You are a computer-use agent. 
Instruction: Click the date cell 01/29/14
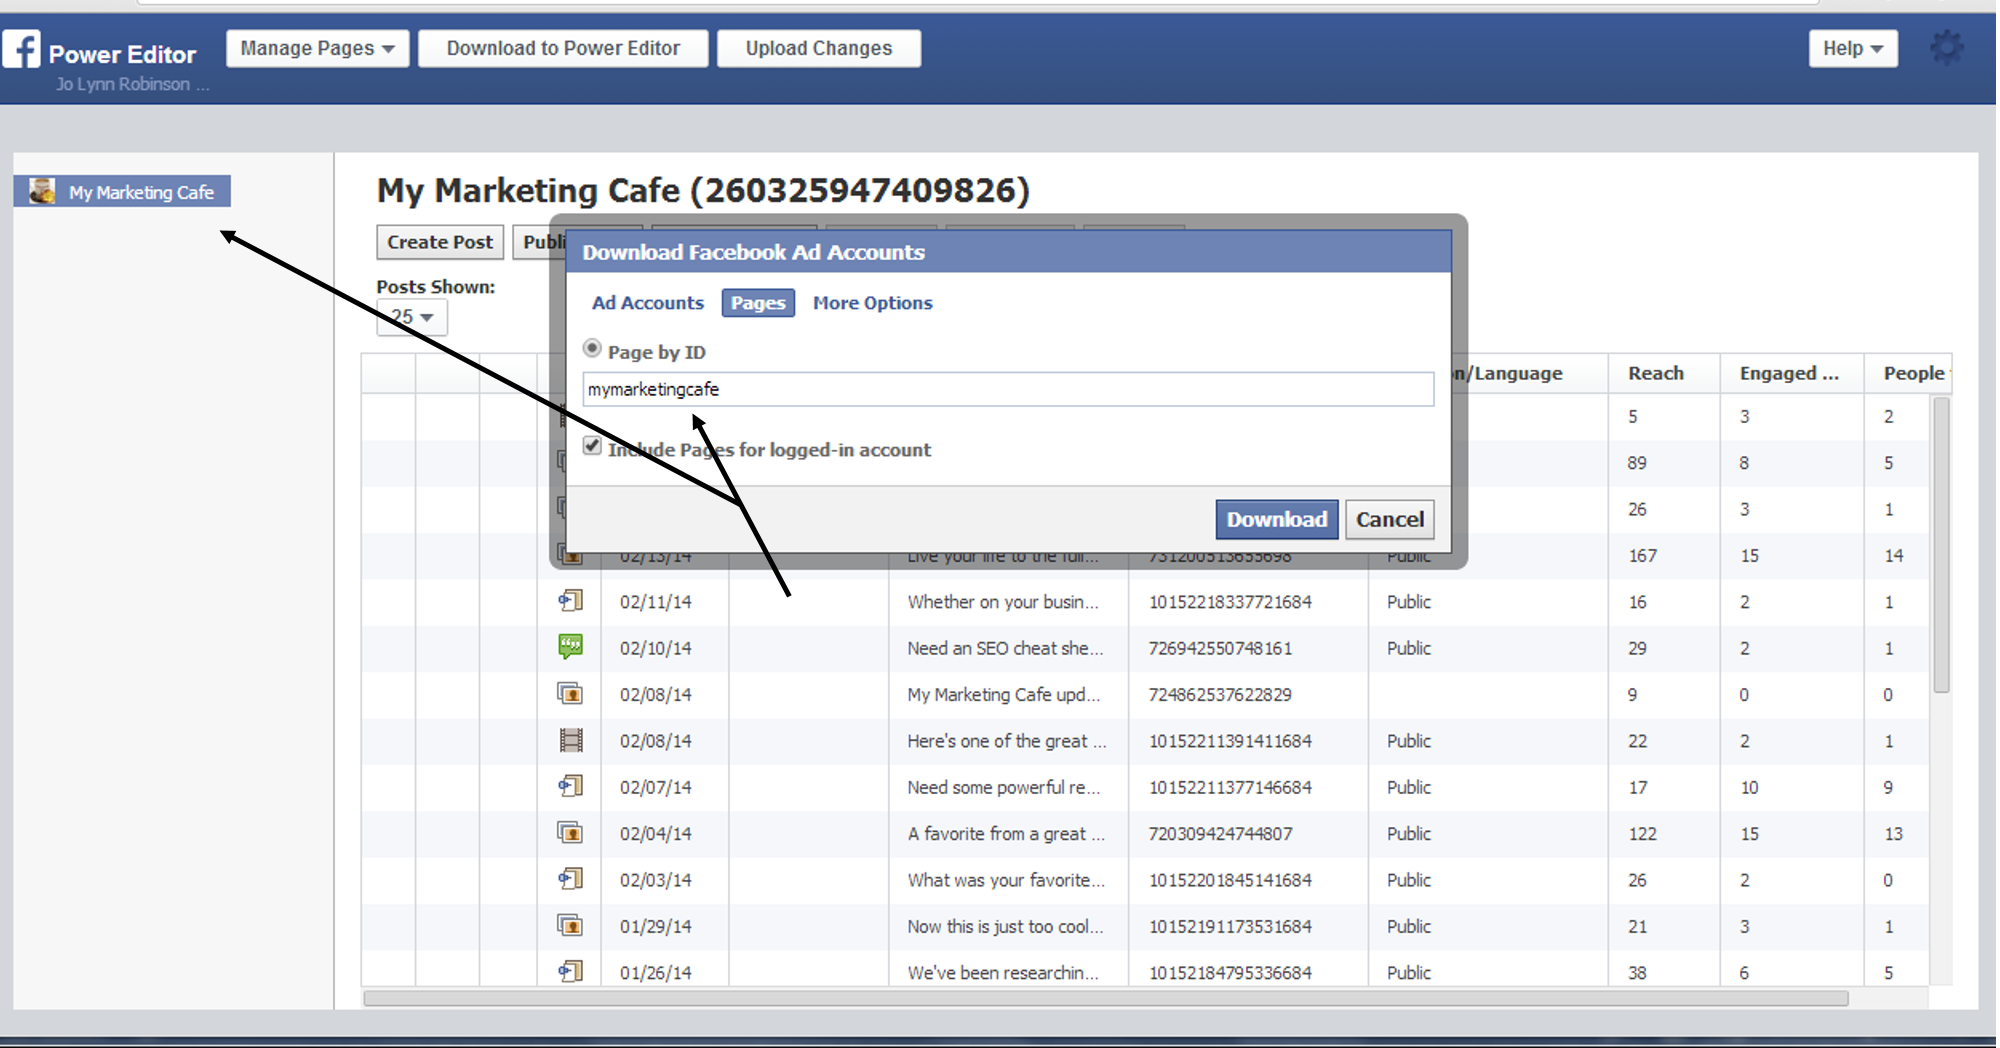click(x=655, y=926)
